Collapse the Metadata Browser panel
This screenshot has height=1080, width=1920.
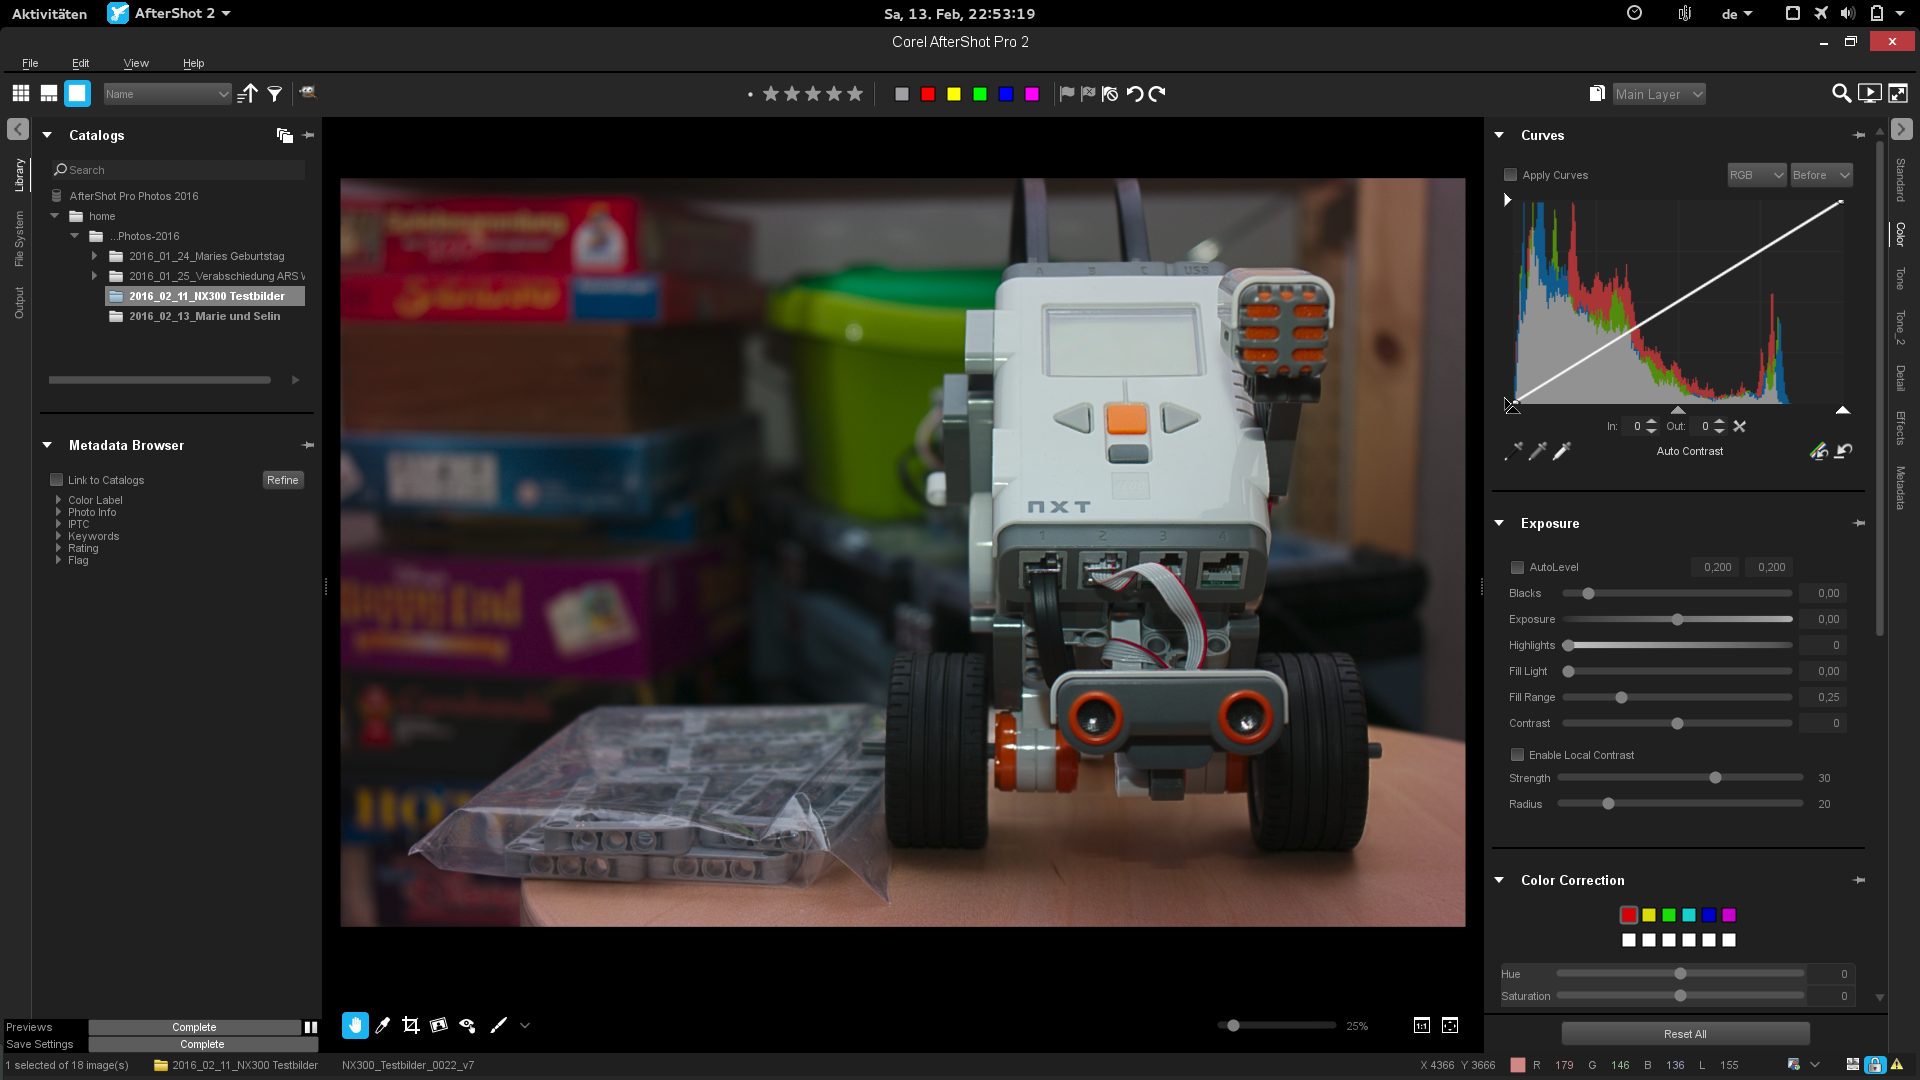(47, 445)
